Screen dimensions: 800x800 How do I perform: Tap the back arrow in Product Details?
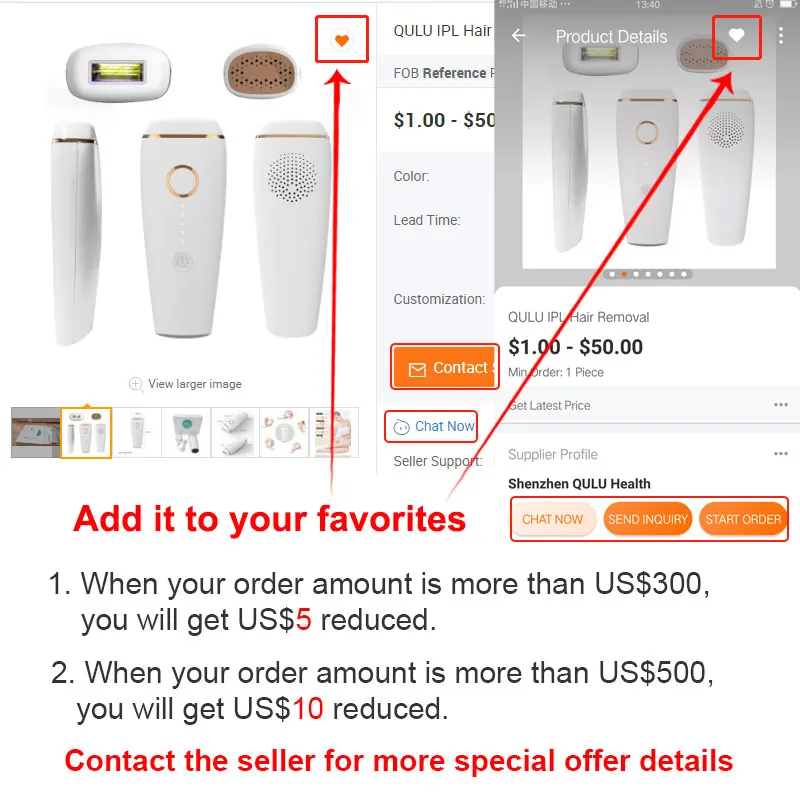(x=518, y=36)
